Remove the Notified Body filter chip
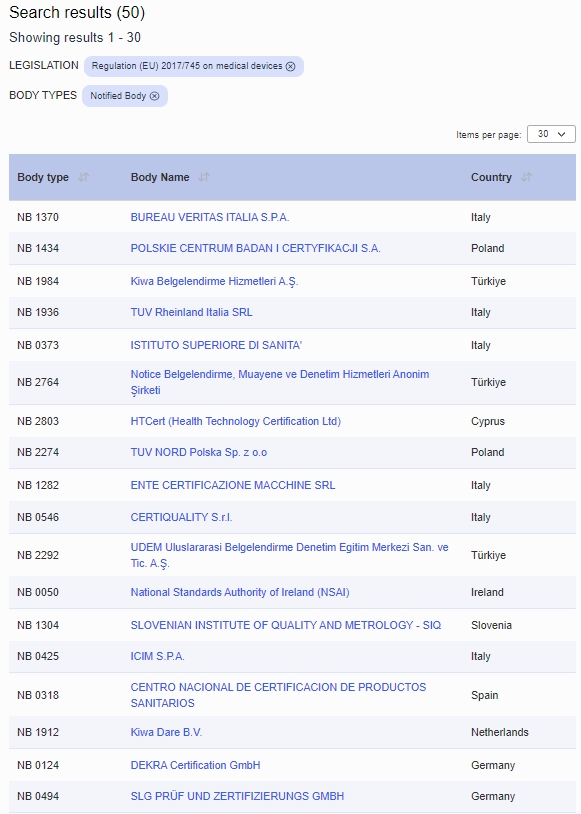This screenshot has width=581, height=814. [x=155, y=96]
